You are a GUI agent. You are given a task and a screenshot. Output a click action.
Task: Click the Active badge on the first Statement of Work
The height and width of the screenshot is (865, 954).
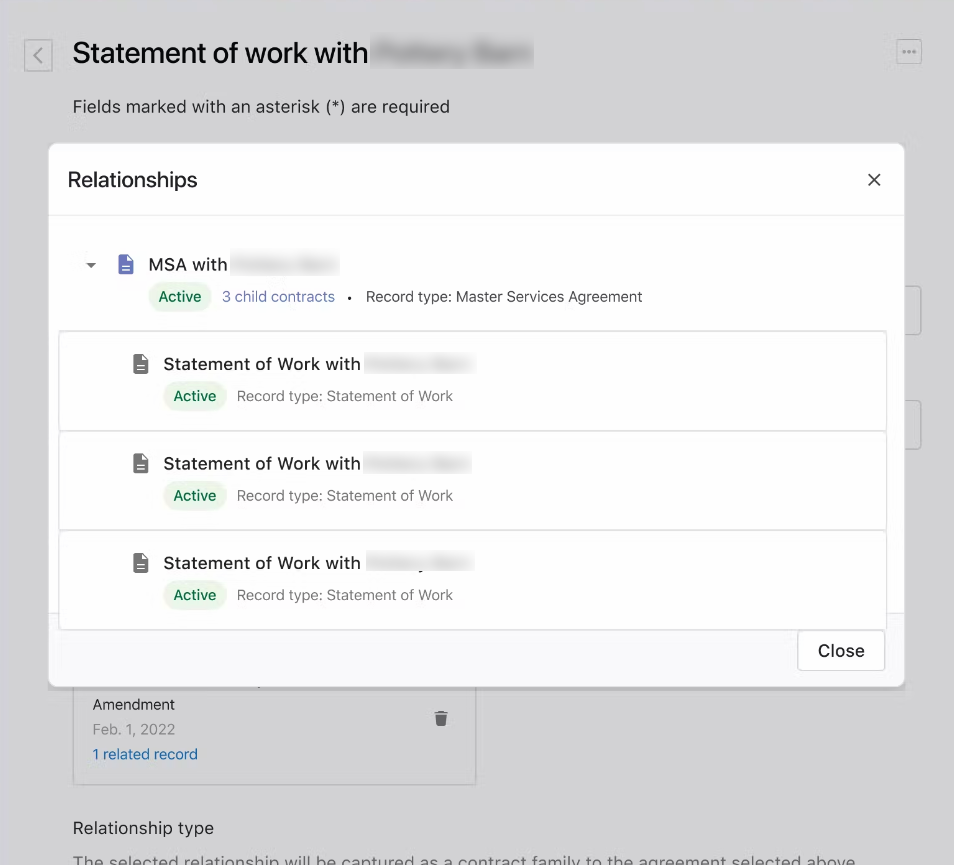194,396
